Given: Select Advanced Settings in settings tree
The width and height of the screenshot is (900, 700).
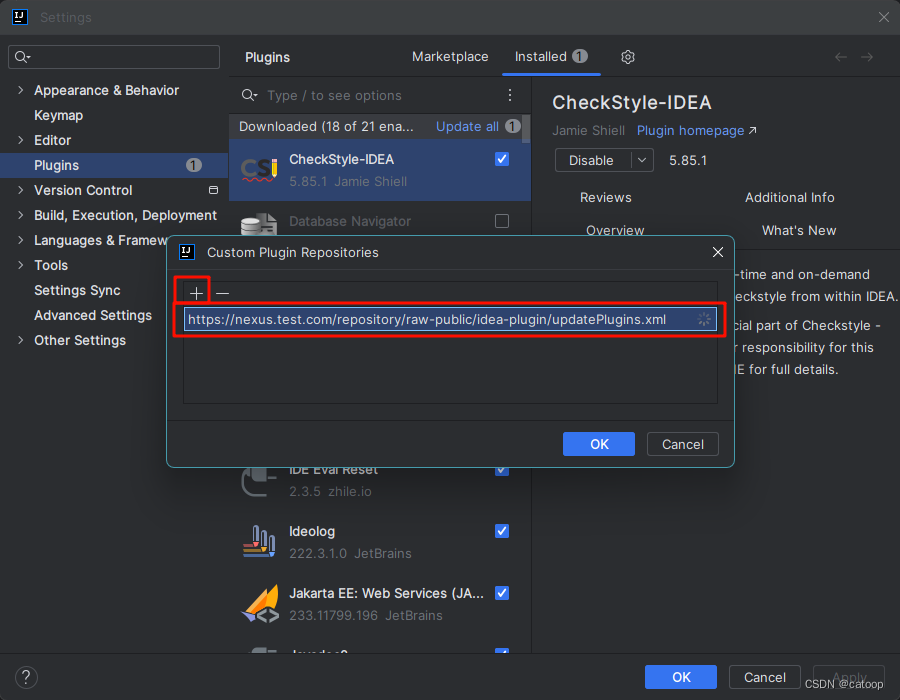Looking at the screenshot, I should click(x=93, y=315).
